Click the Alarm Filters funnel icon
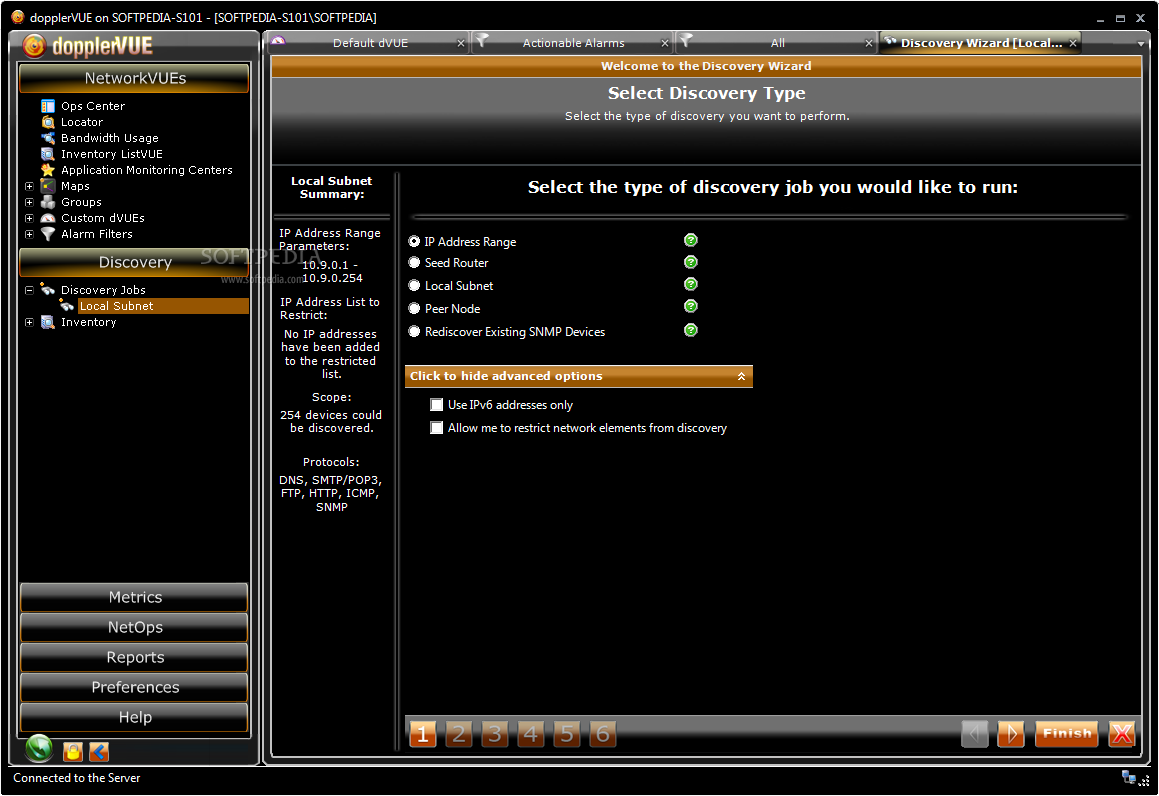This screenshot has width=1159, height=796. pos(48,234)
